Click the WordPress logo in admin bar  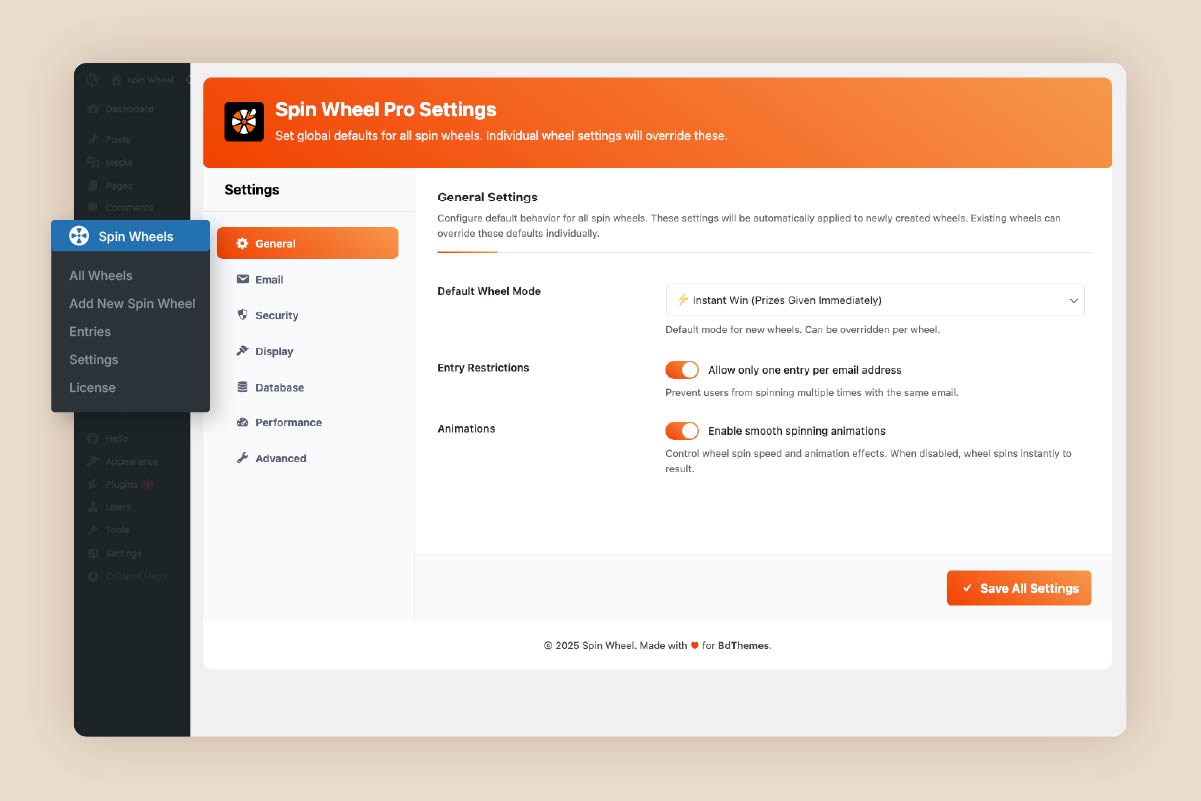point(92,79)
